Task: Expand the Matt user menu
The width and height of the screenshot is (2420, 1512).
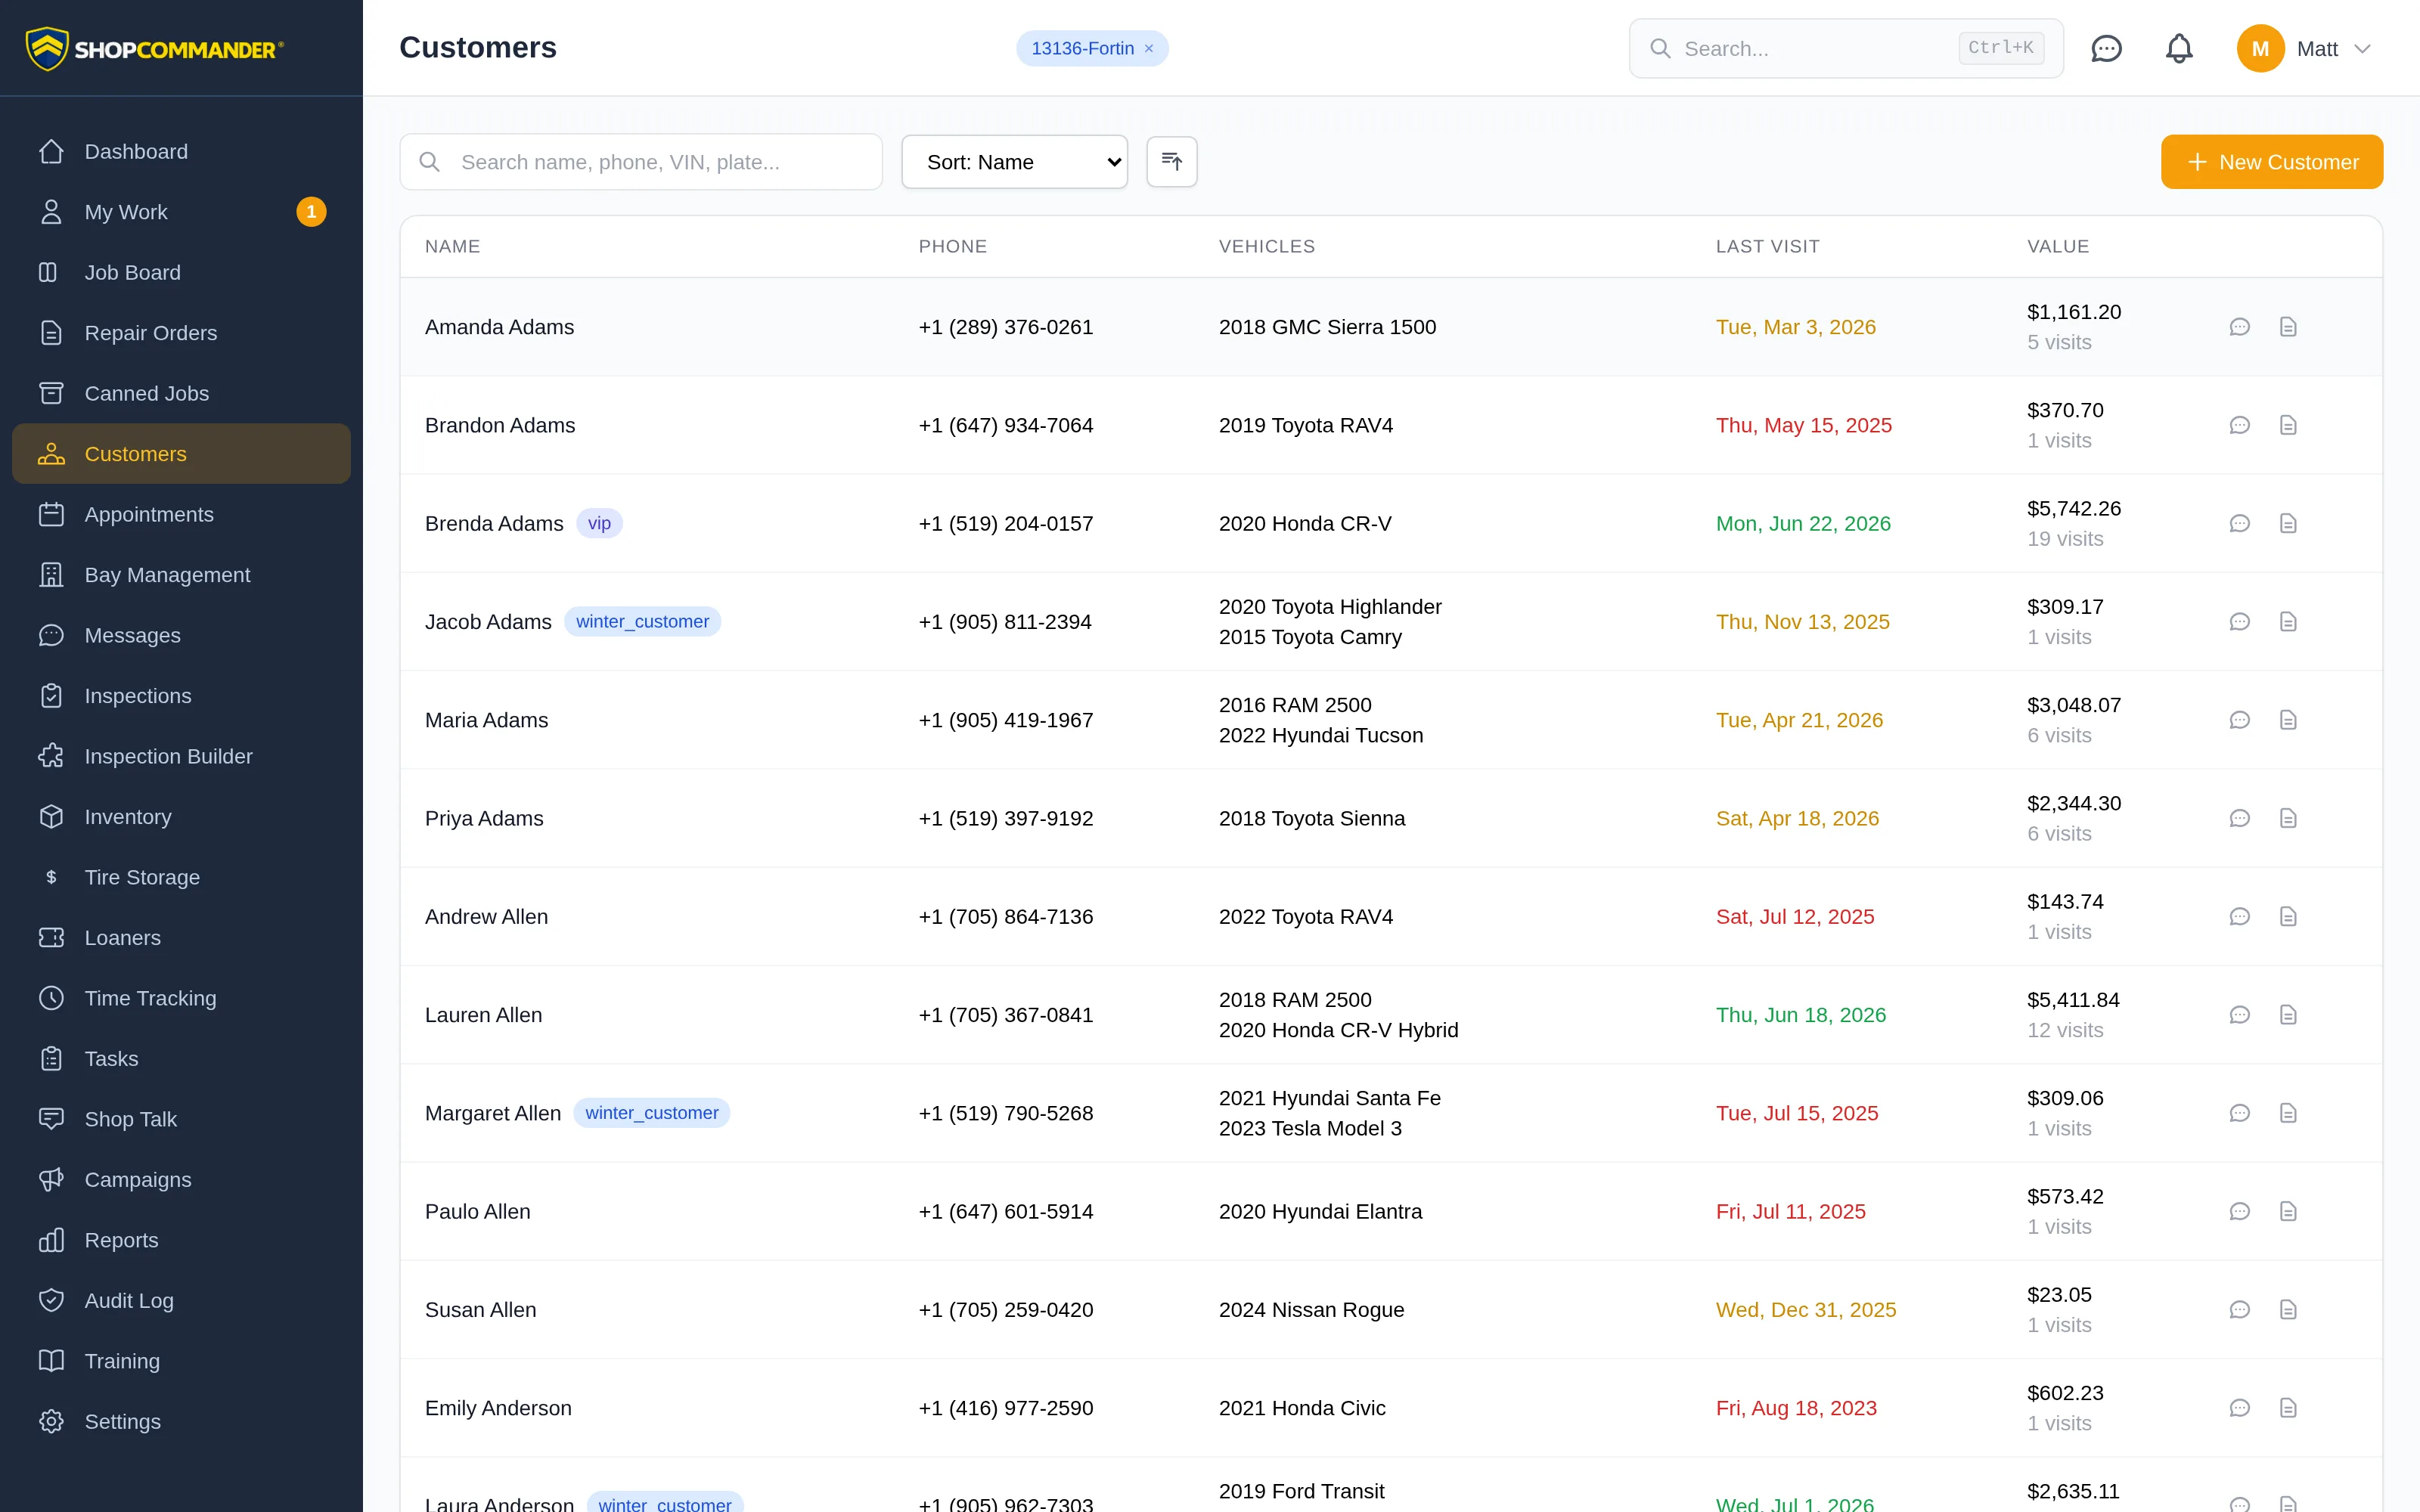Action: click(2304, 48)
